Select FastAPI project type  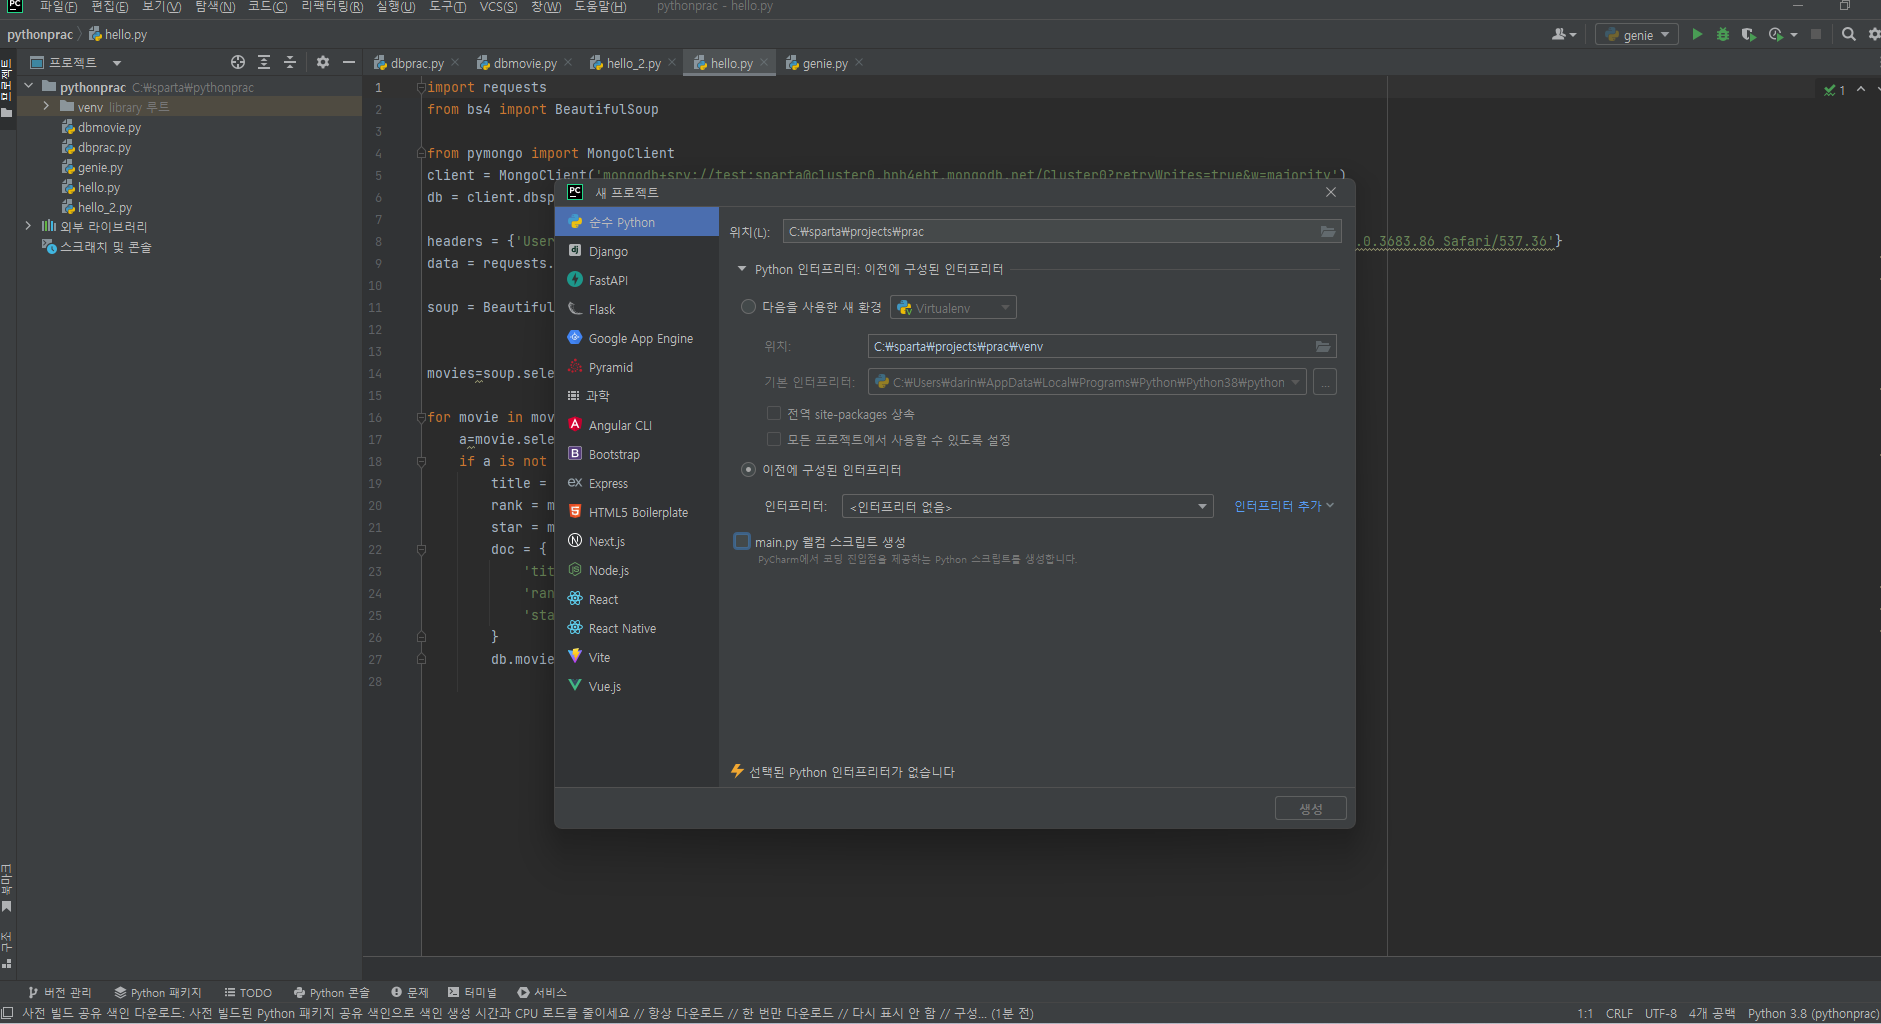637,280
